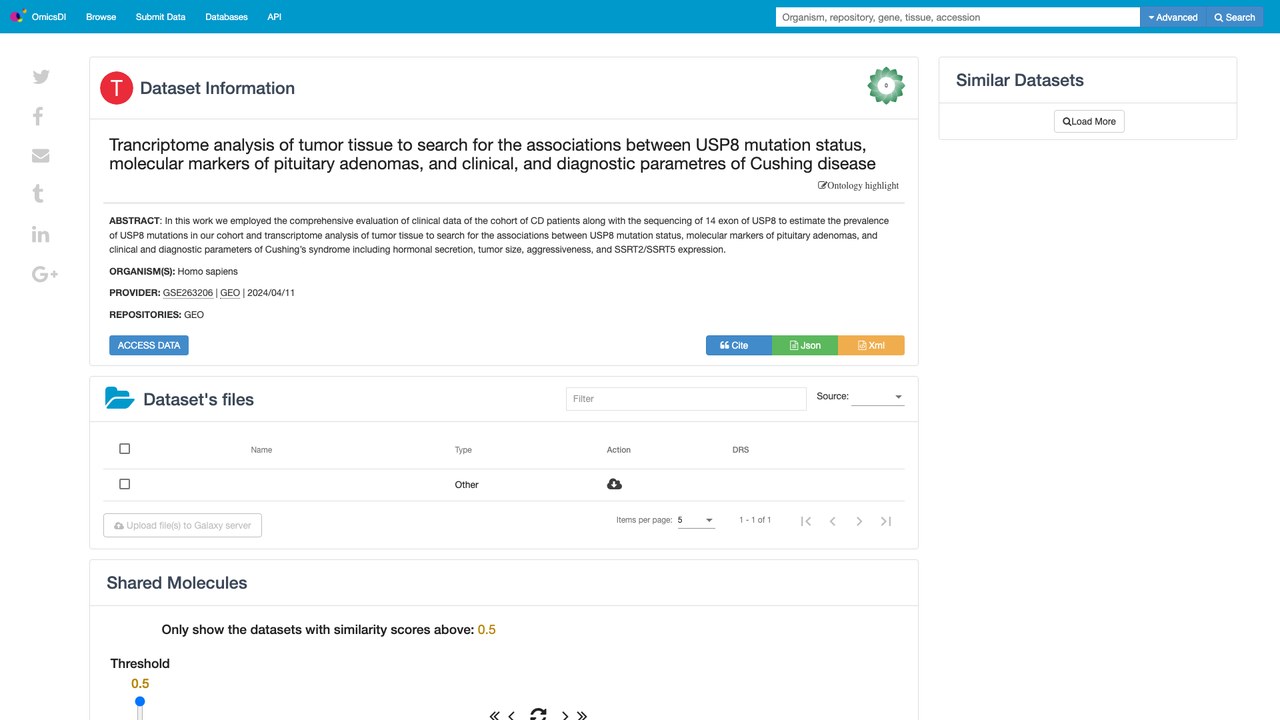
Task: Select all files header checkbox
Action: click(x=125, y=449)
